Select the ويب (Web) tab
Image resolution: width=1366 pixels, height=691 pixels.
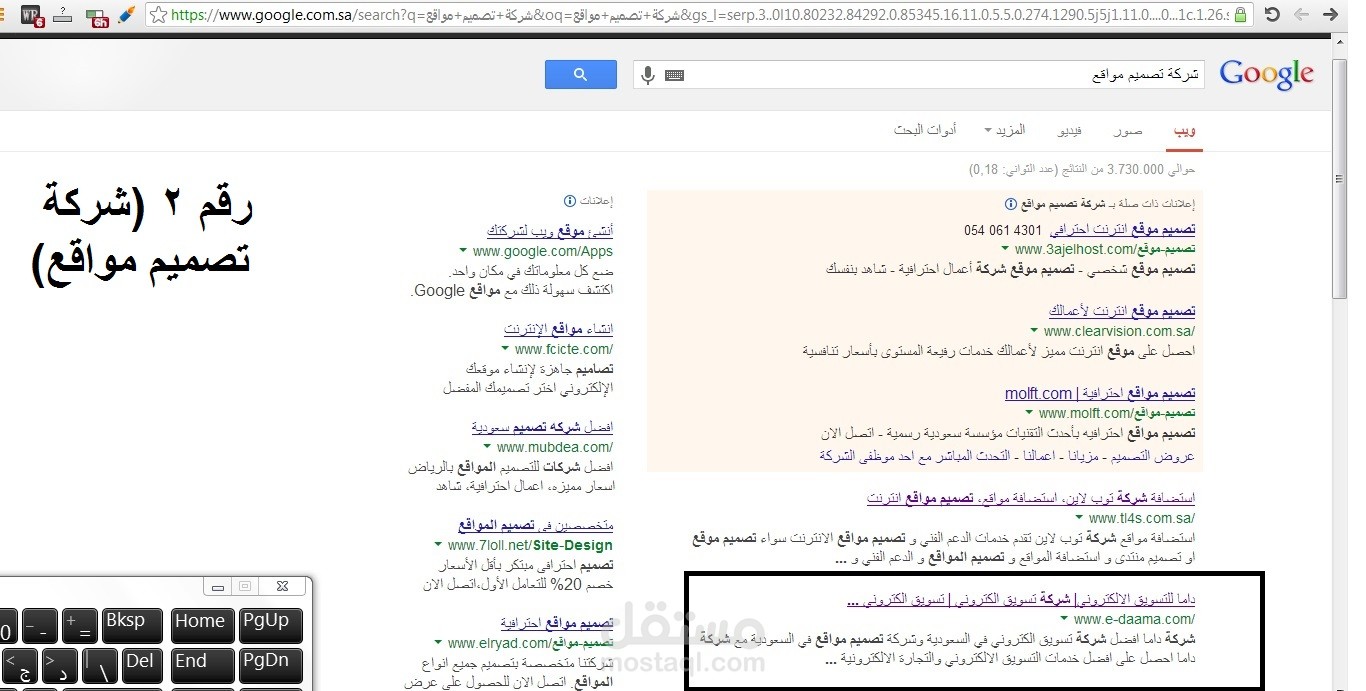coord(1185,131)
